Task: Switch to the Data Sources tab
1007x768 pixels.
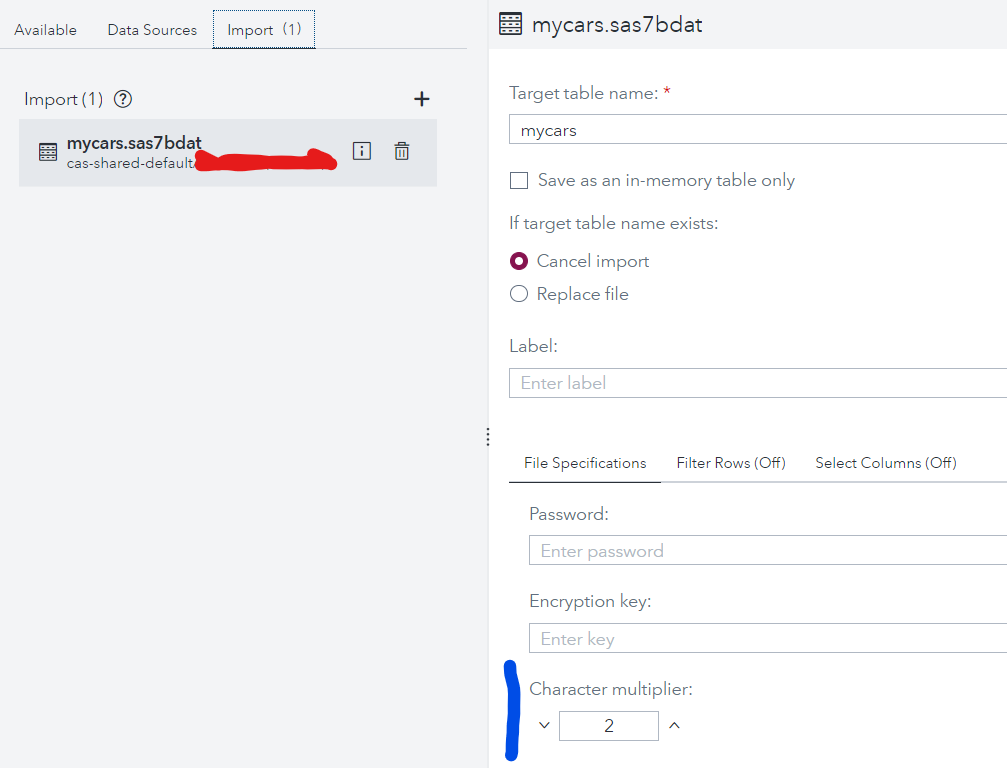Action: pyautogui.click(x=151, y=29)
